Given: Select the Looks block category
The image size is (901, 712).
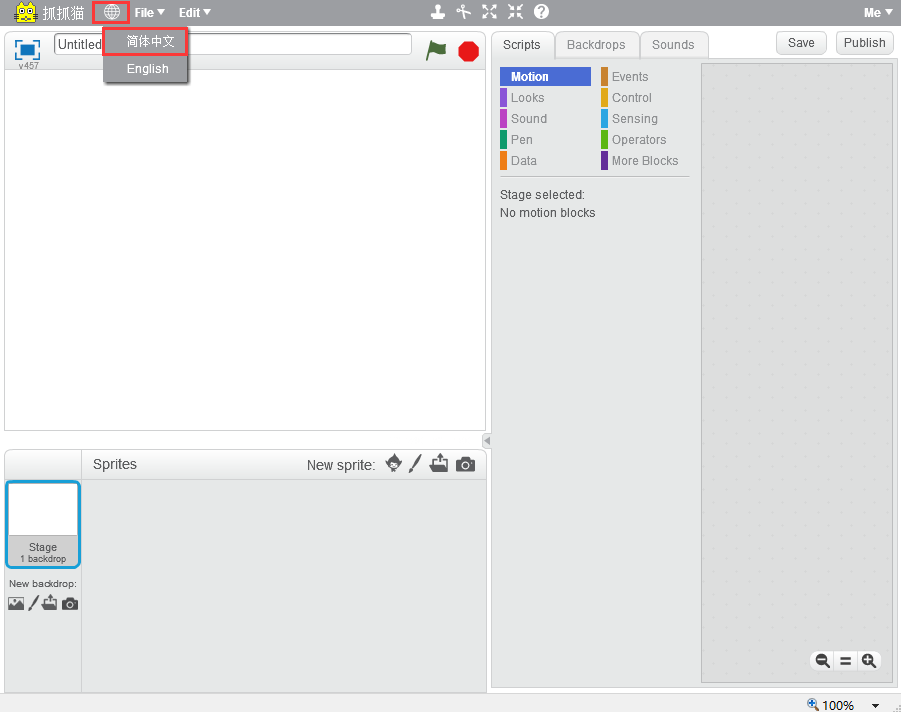Looking at the screenshot, I should click(x=527, y=98).
